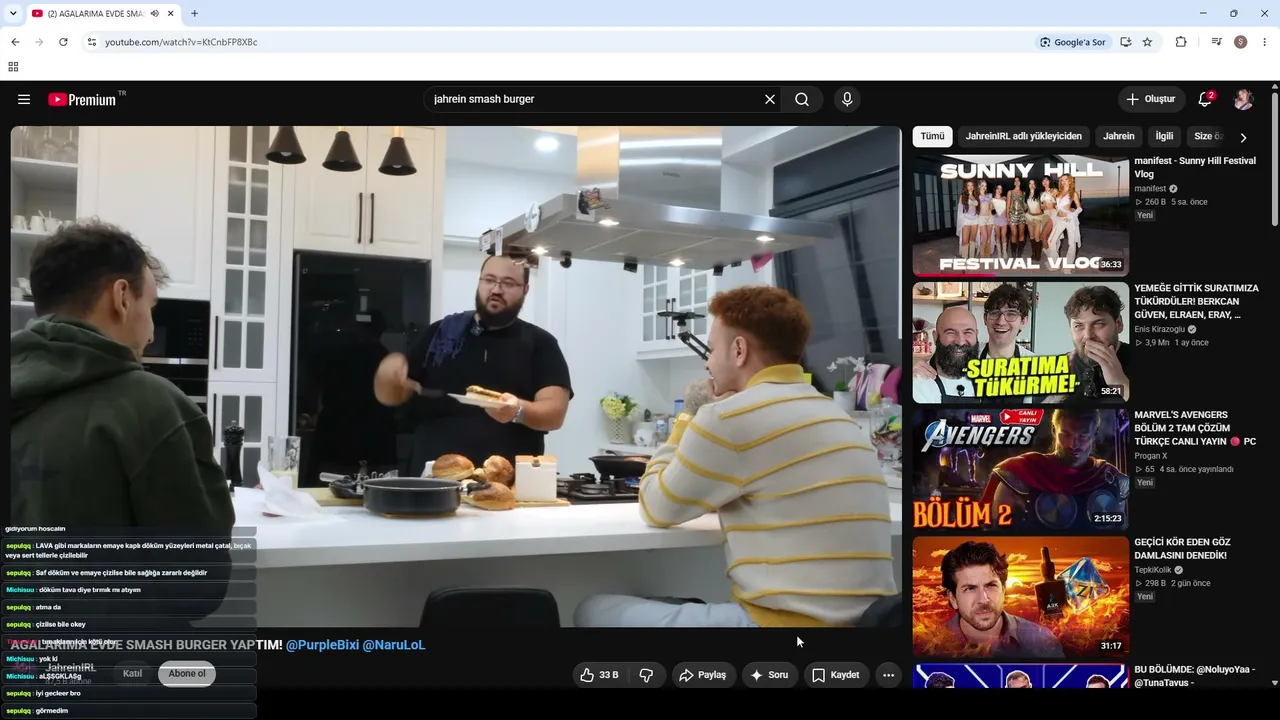Click the Soru ask button
Viewport: 1280px width, 720px height.
(770, 675)
